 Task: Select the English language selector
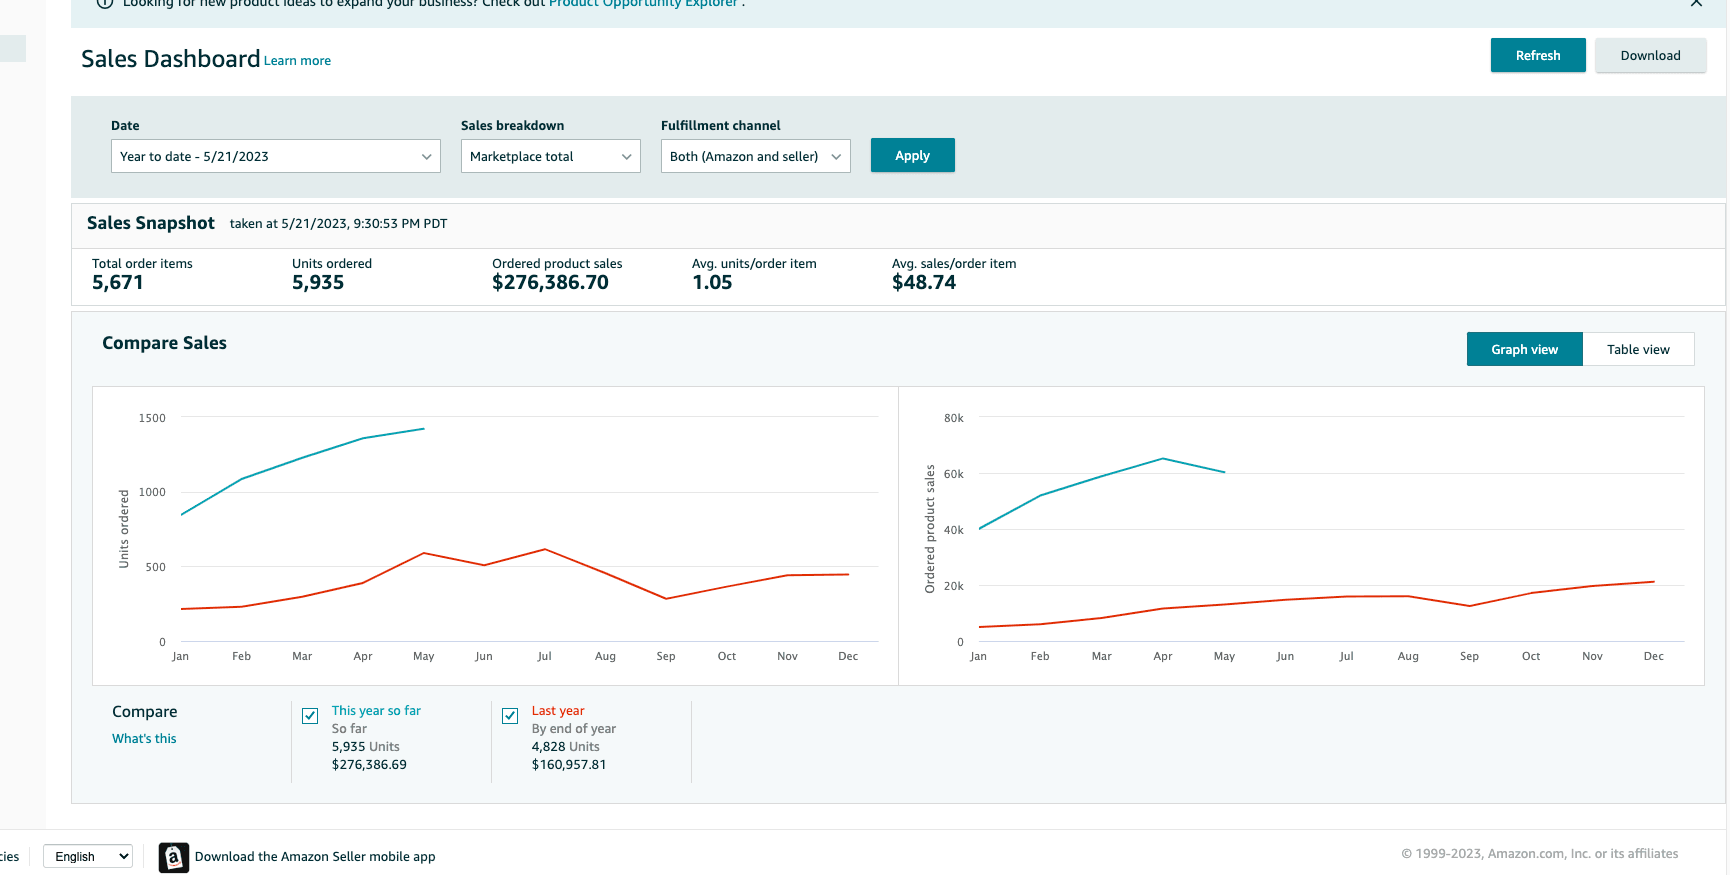[88, 857]
